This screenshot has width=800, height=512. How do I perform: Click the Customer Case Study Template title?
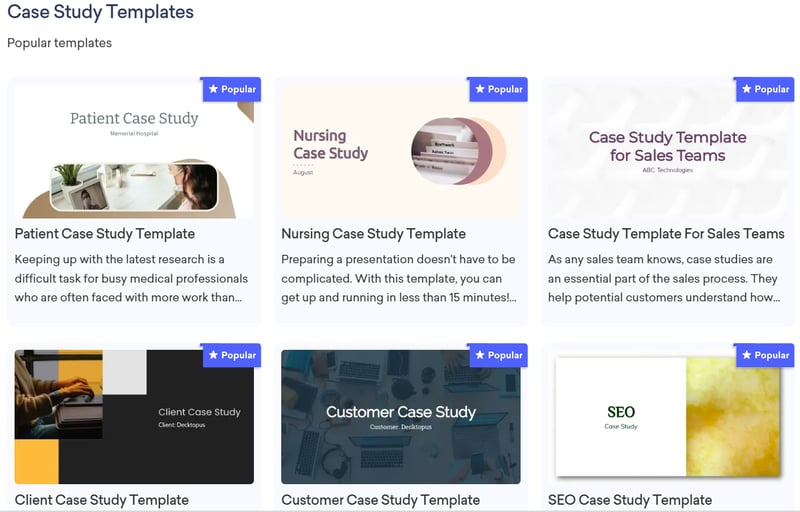point(380,500)
